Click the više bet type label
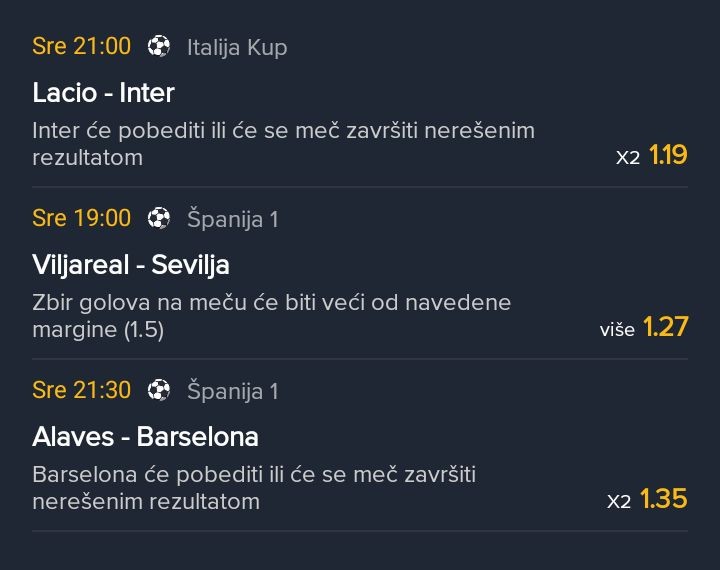The height and width of the screenshot is (570, 720). [x=617, y=330]
